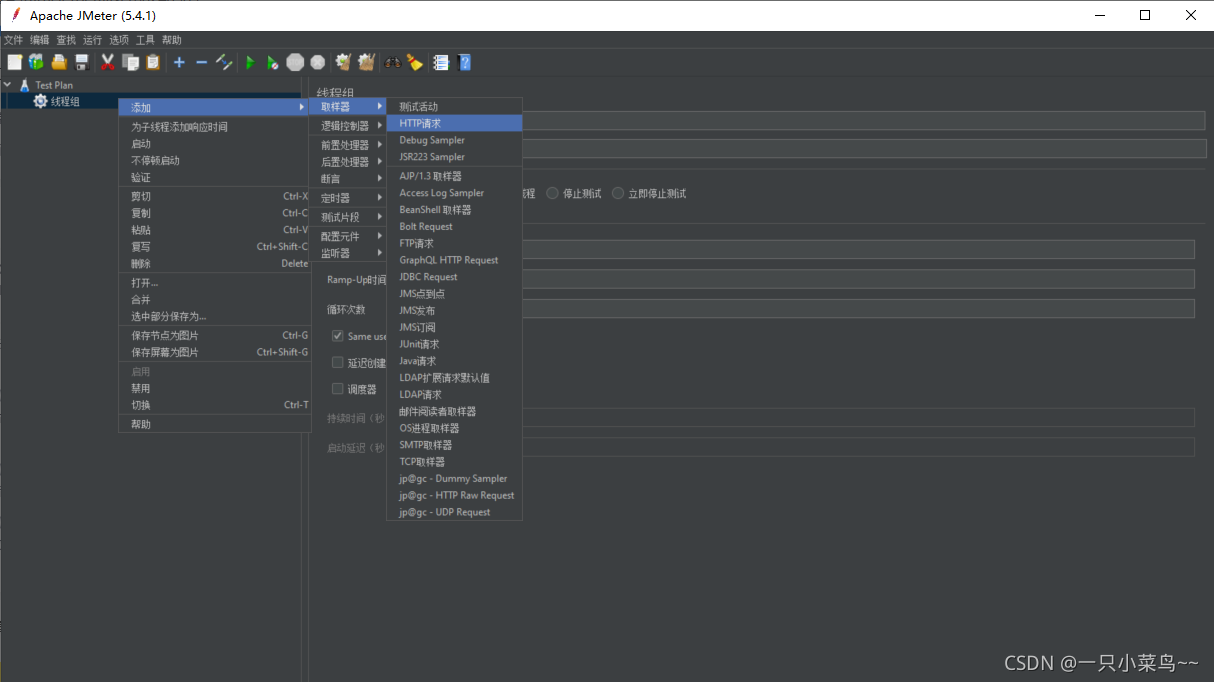The image size is (1214, 682).
Task: Click 保存节点为图片 menu entry
Action: [215, 335]
